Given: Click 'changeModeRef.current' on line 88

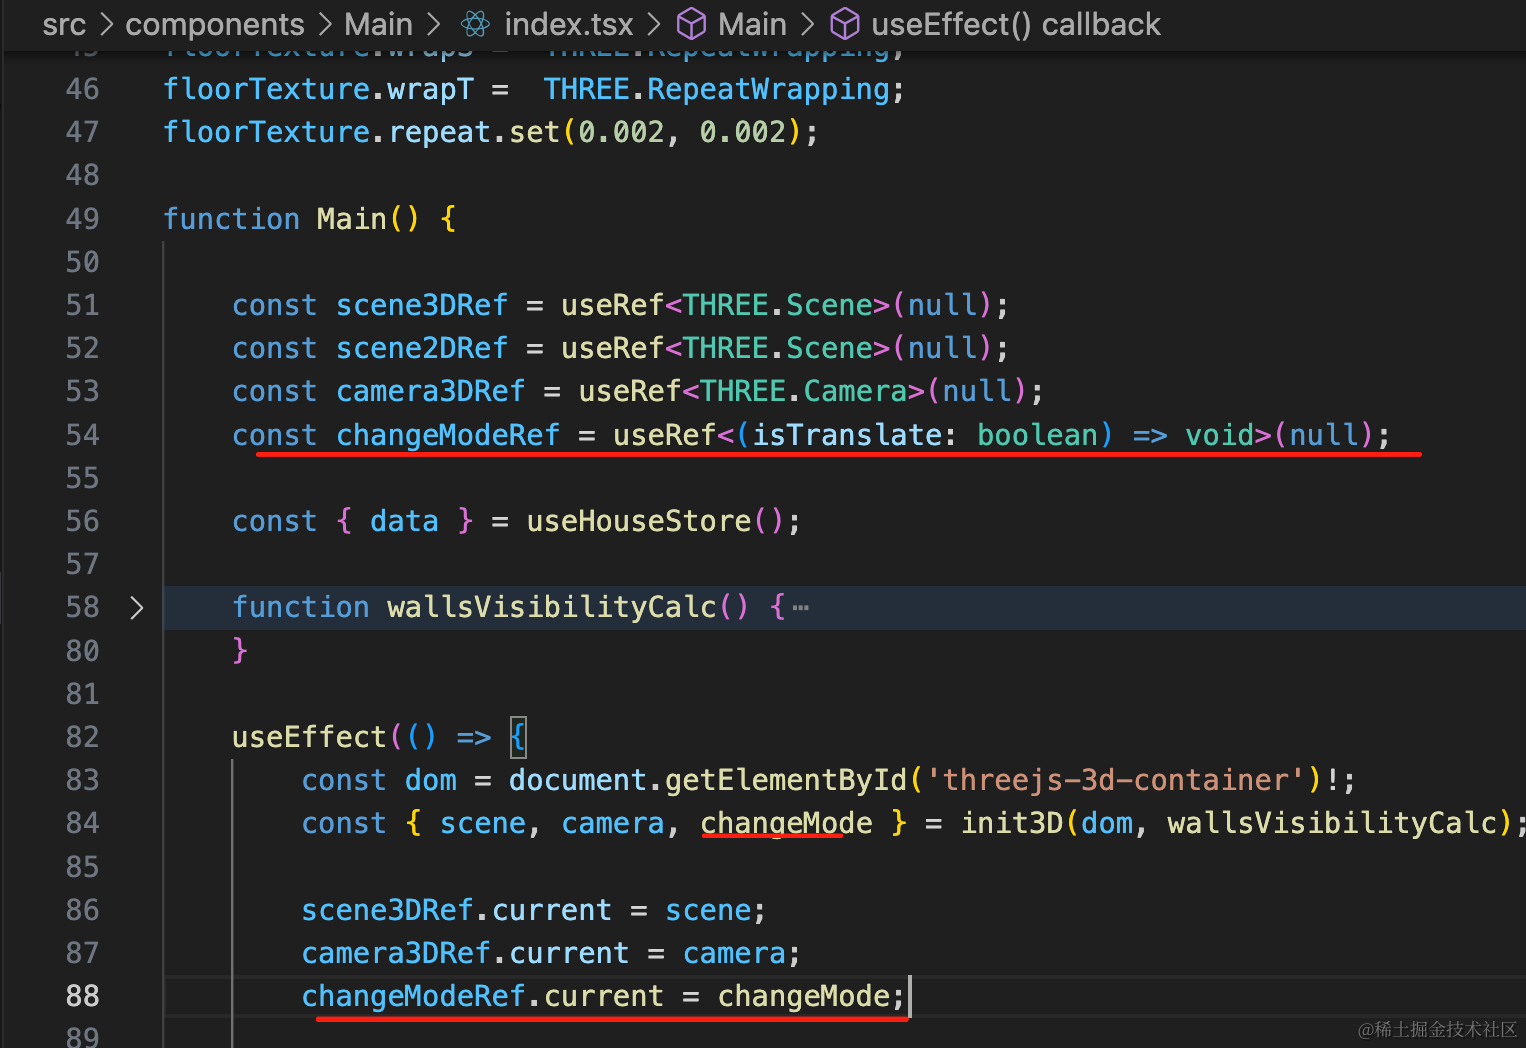Looking at the screenshot, I should click(482, 996).
